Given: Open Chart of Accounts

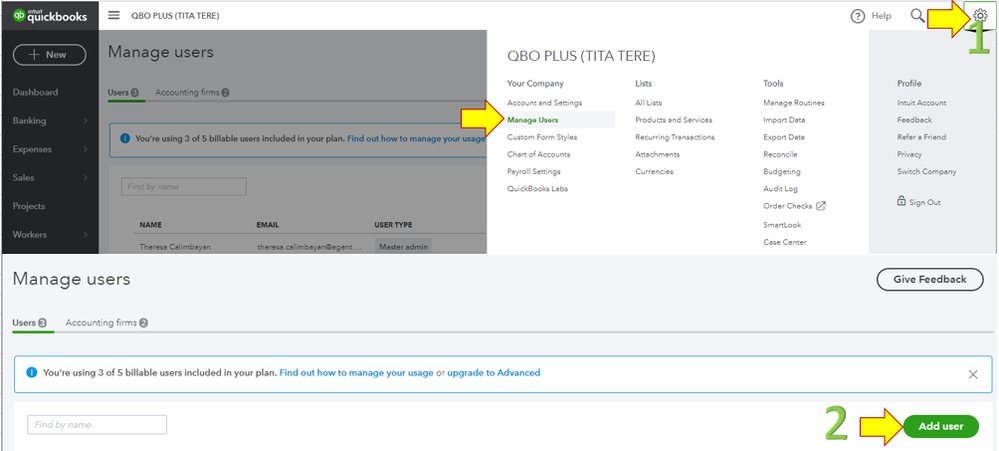Looking at the screenshot, I should pos(538,154).
